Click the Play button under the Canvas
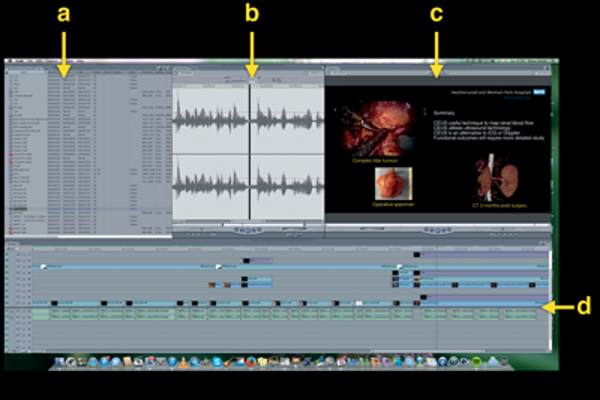The height and width of the screenshot is (400, 600). (436, 229)
